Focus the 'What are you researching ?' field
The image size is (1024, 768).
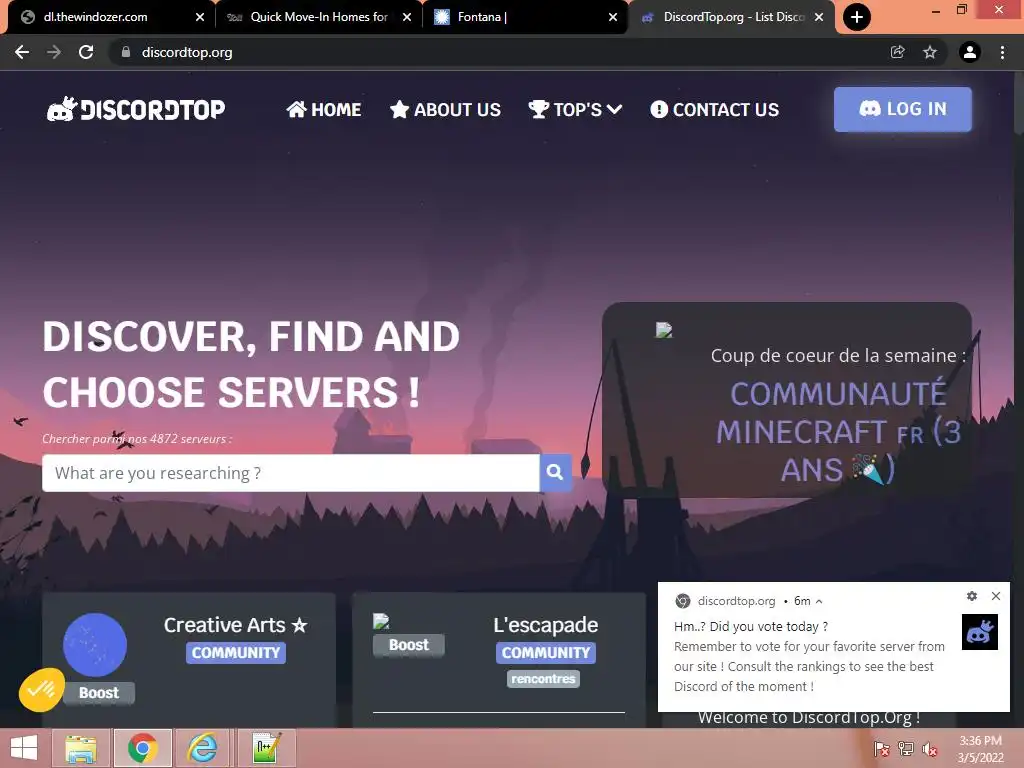tap(291, 472)
